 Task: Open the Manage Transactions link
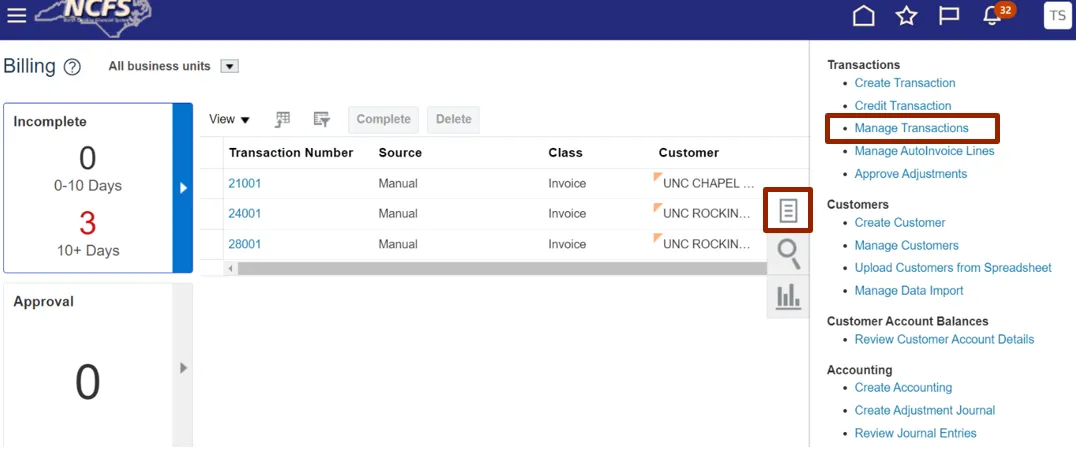click(911, 128)
